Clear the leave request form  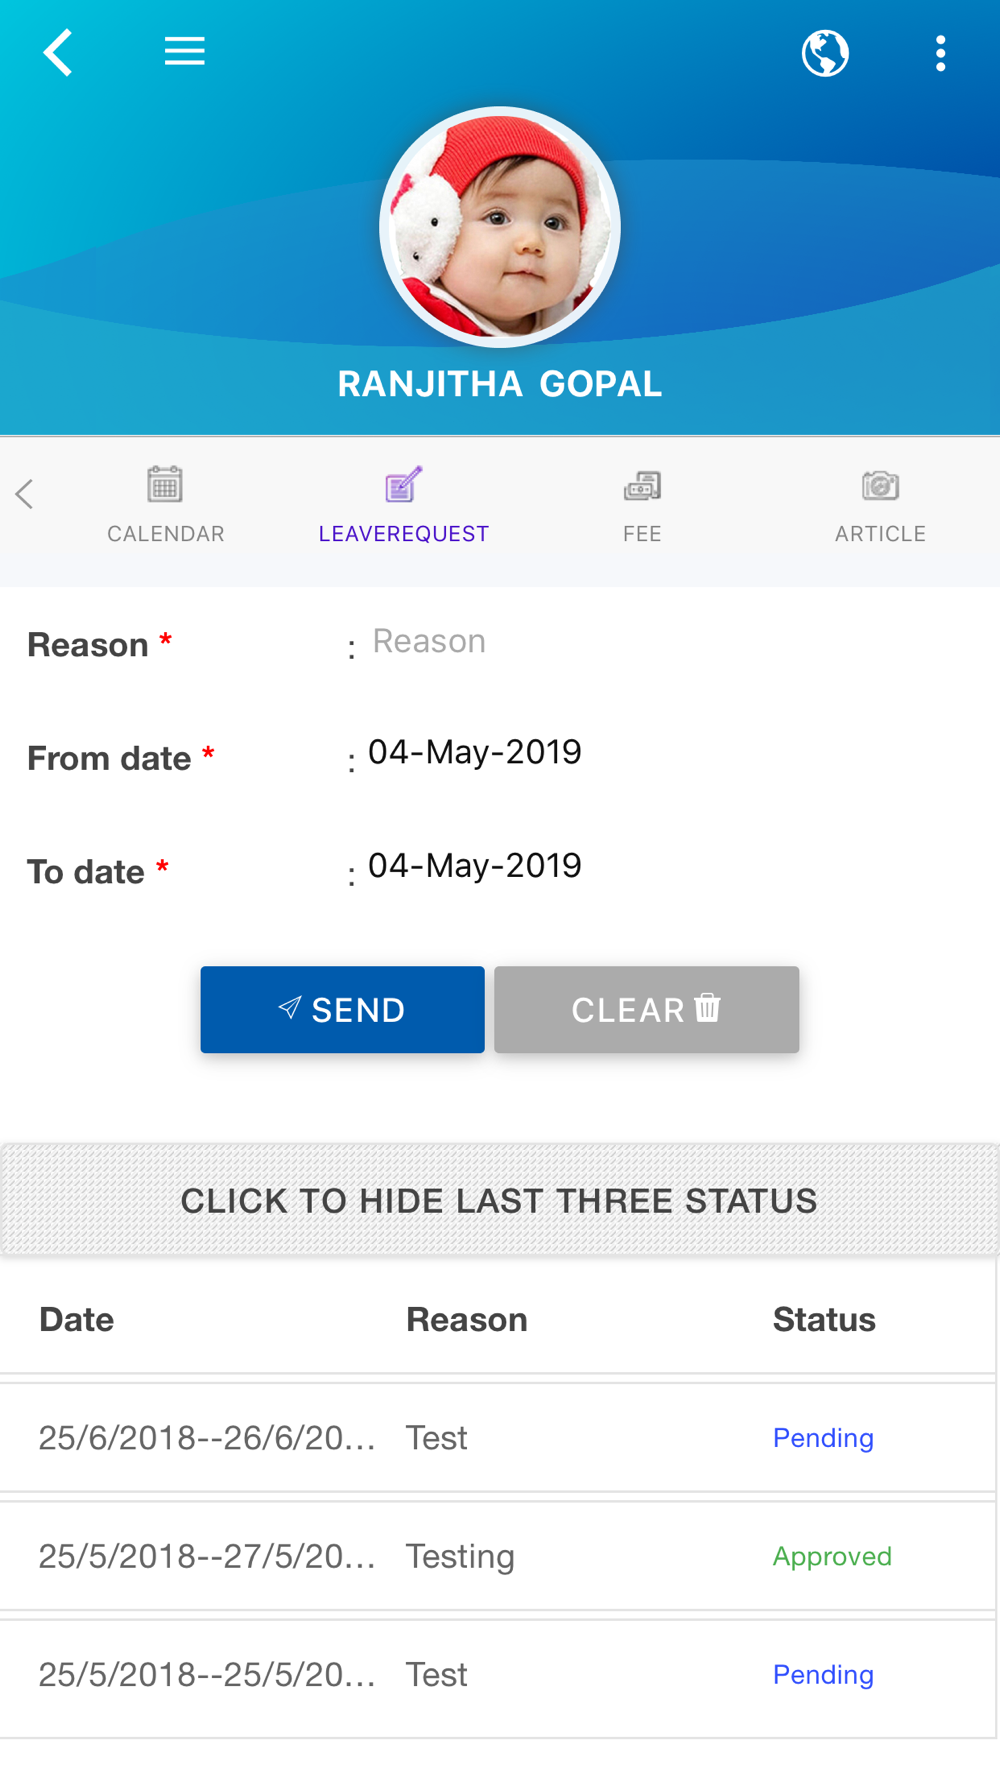647,1009
